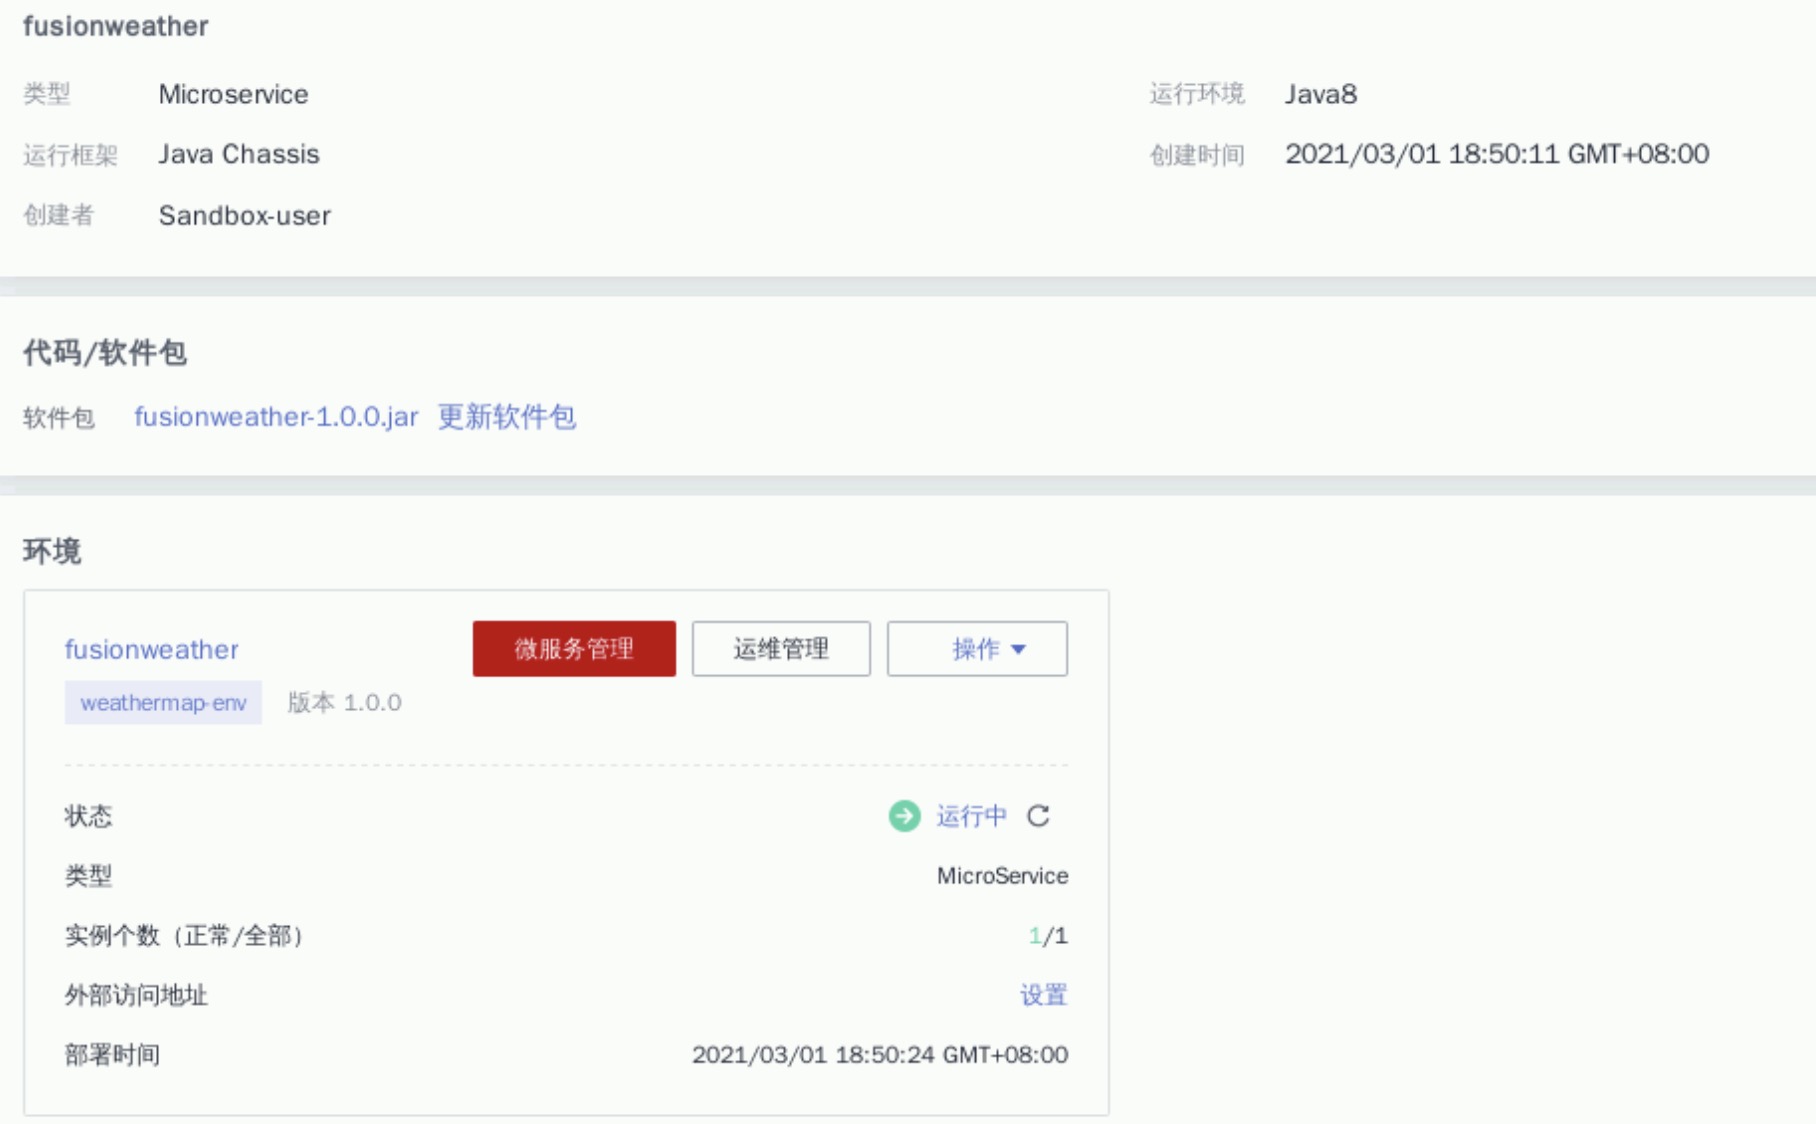Image resolution: width=1816 pixels, height=1124 pixels.
Task: Click the 版本 1.0.0 label
Action: 344,703
